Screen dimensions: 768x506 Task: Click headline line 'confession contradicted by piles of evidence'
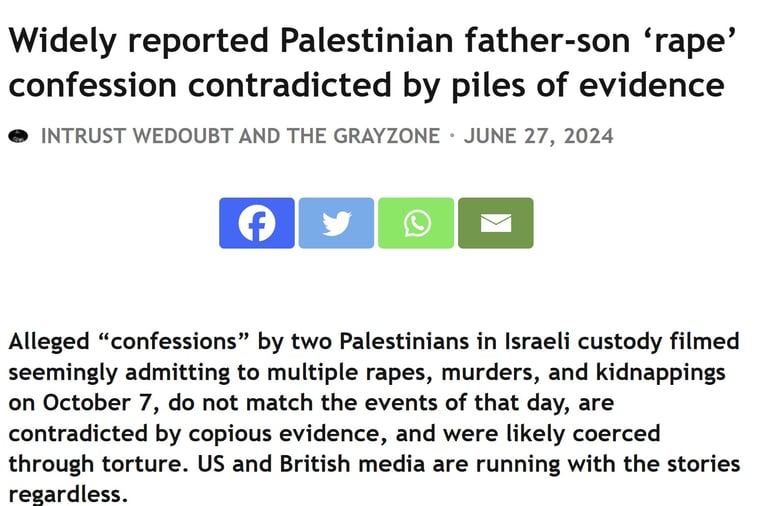pos(366,85)
